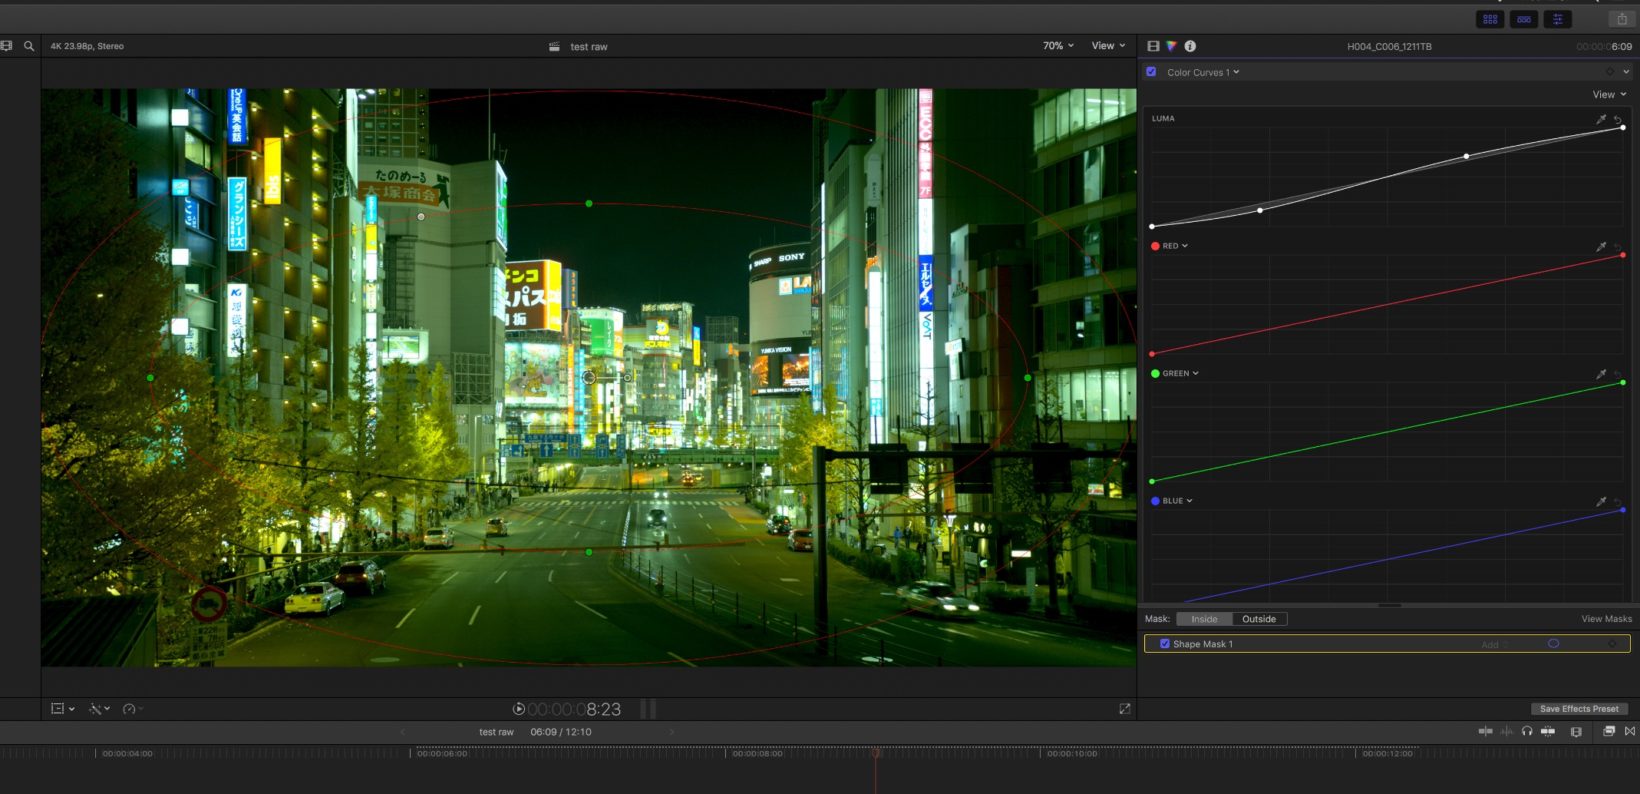Viewport: 1640px width, 794px height.
Task: Open the Color Inspector tab icon
Action: pyautogui.click(x=1171, y=46)
